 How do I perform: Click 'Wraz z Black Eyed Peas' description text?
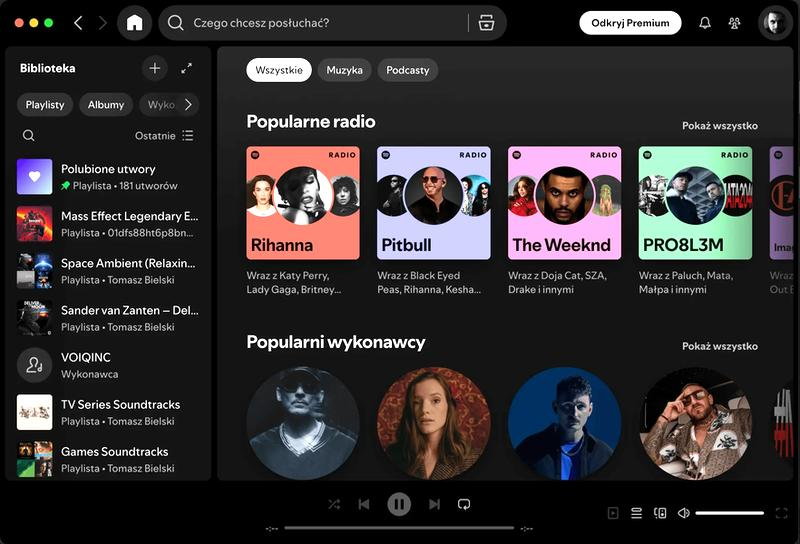(429, 282)
